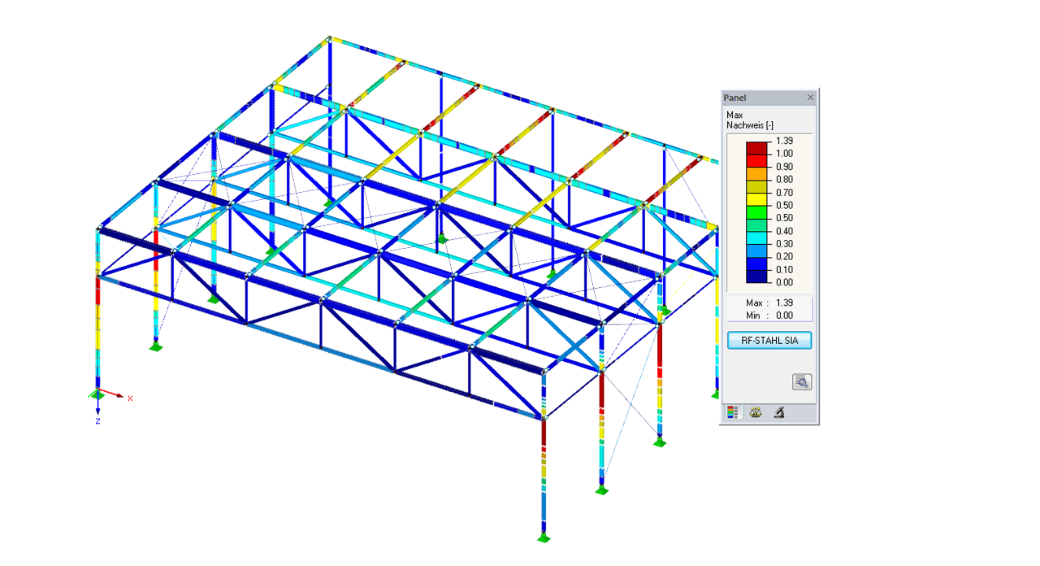Close the Panel window

[x=810, y=98]
